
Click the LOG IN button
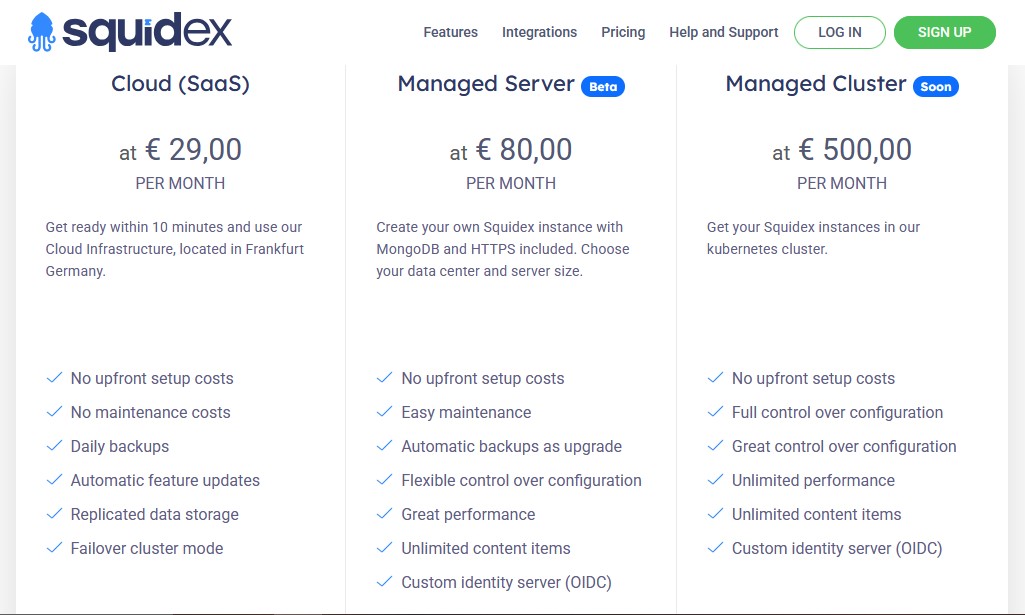coord(839,32)
